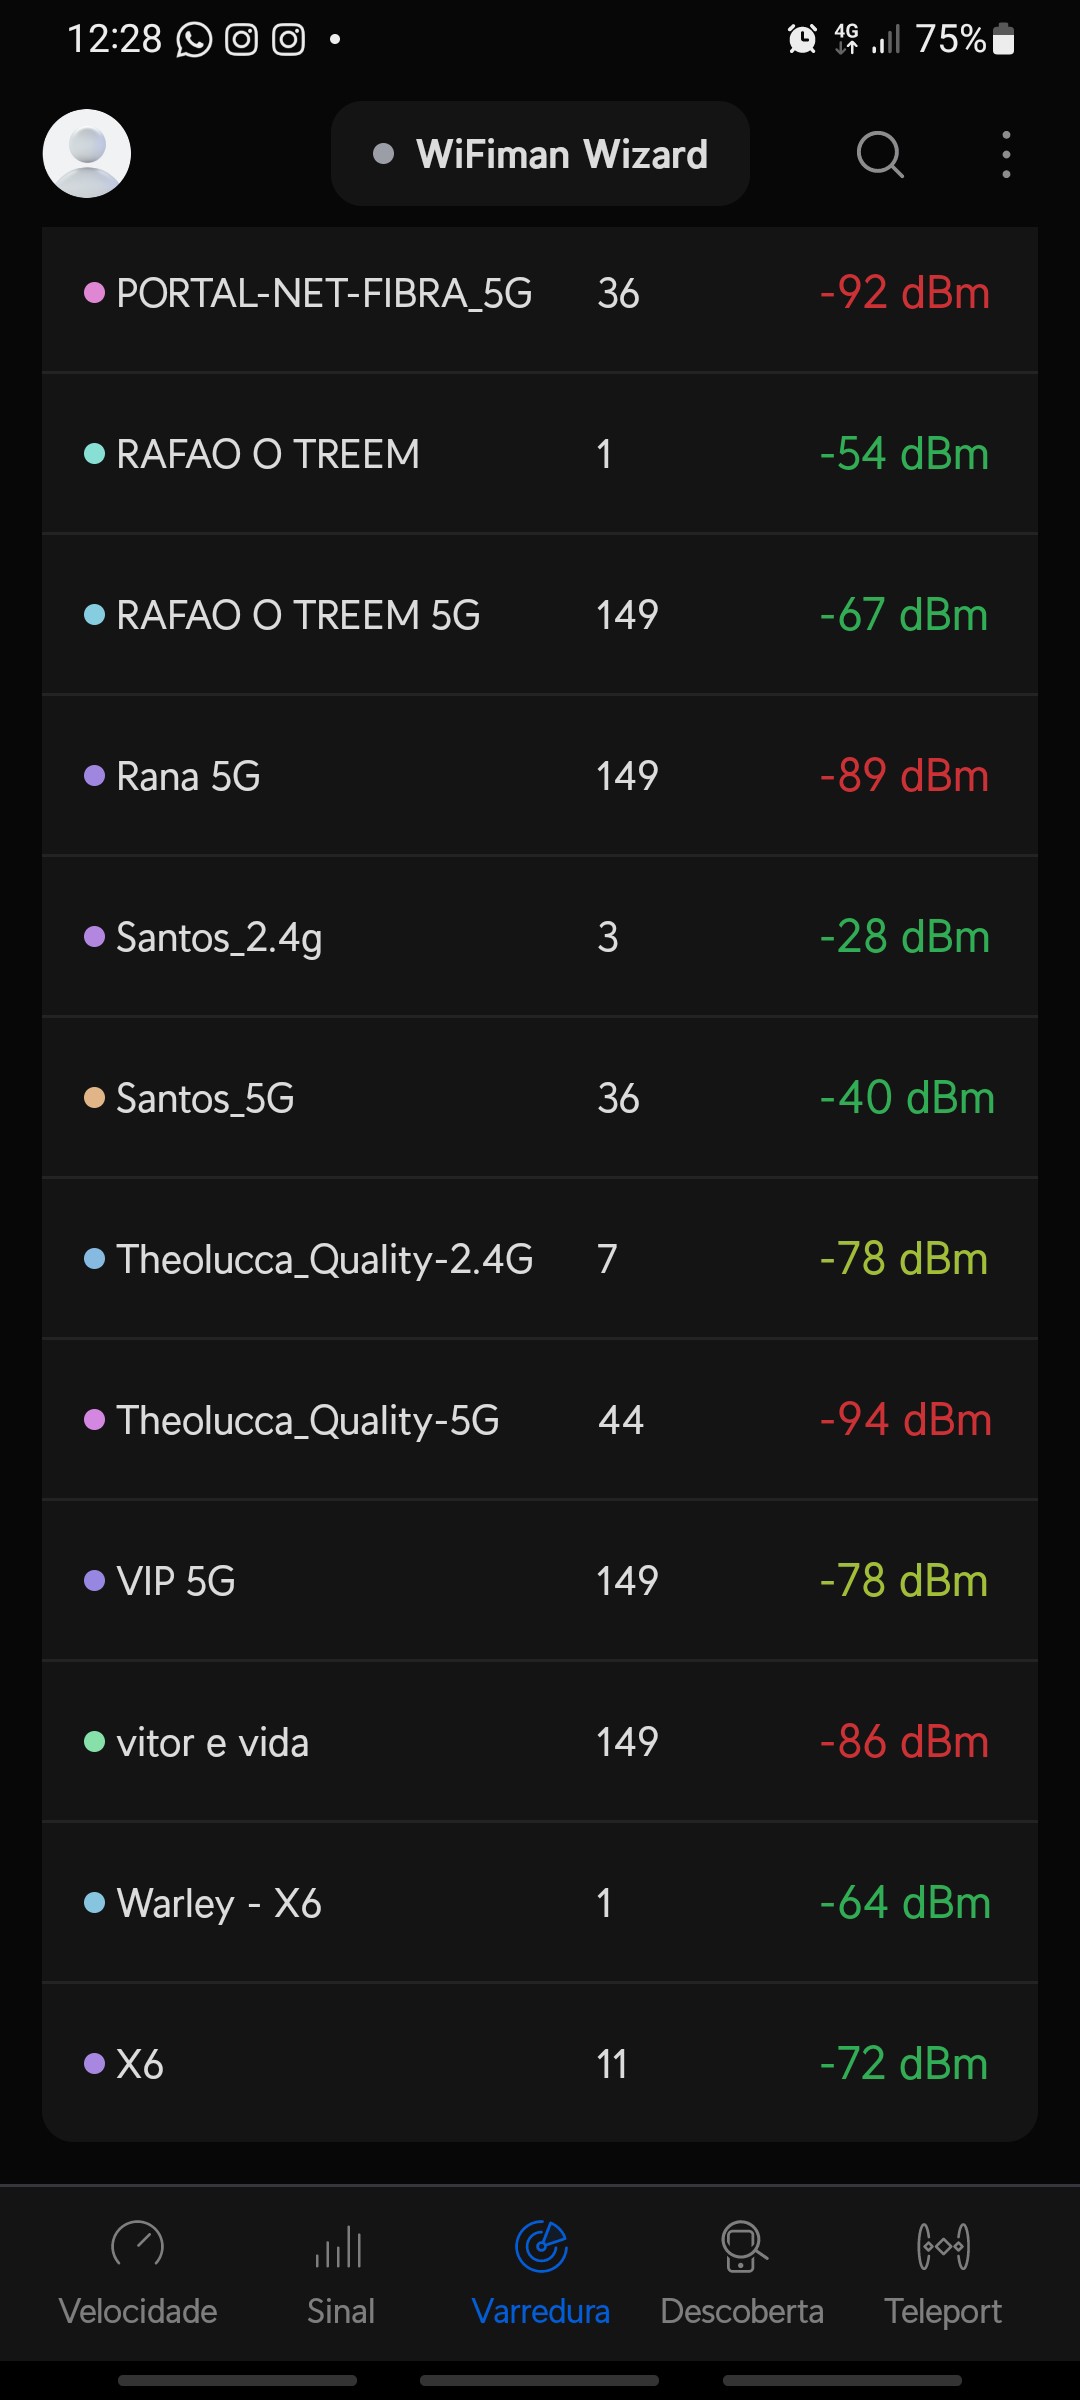Tap the Theolucca_Quality-2.4G network
This screenshot has width=1080, height=2400.
[540, 1259]
